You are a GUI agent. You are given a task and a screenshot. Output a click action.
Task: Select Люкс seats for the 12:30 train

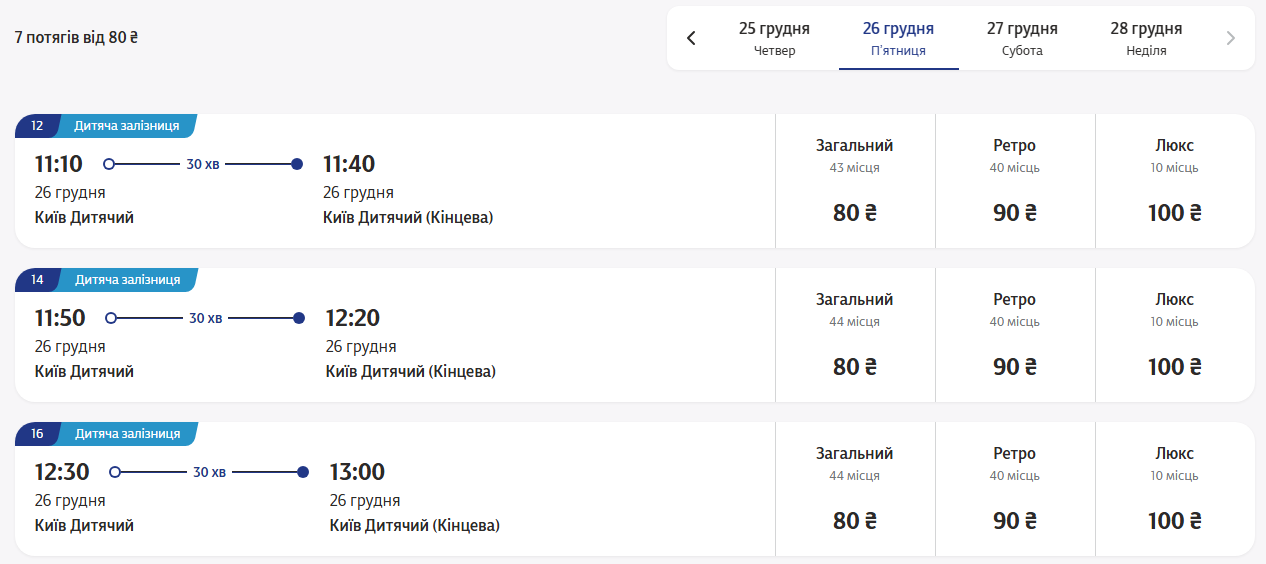pos(1174,489)
